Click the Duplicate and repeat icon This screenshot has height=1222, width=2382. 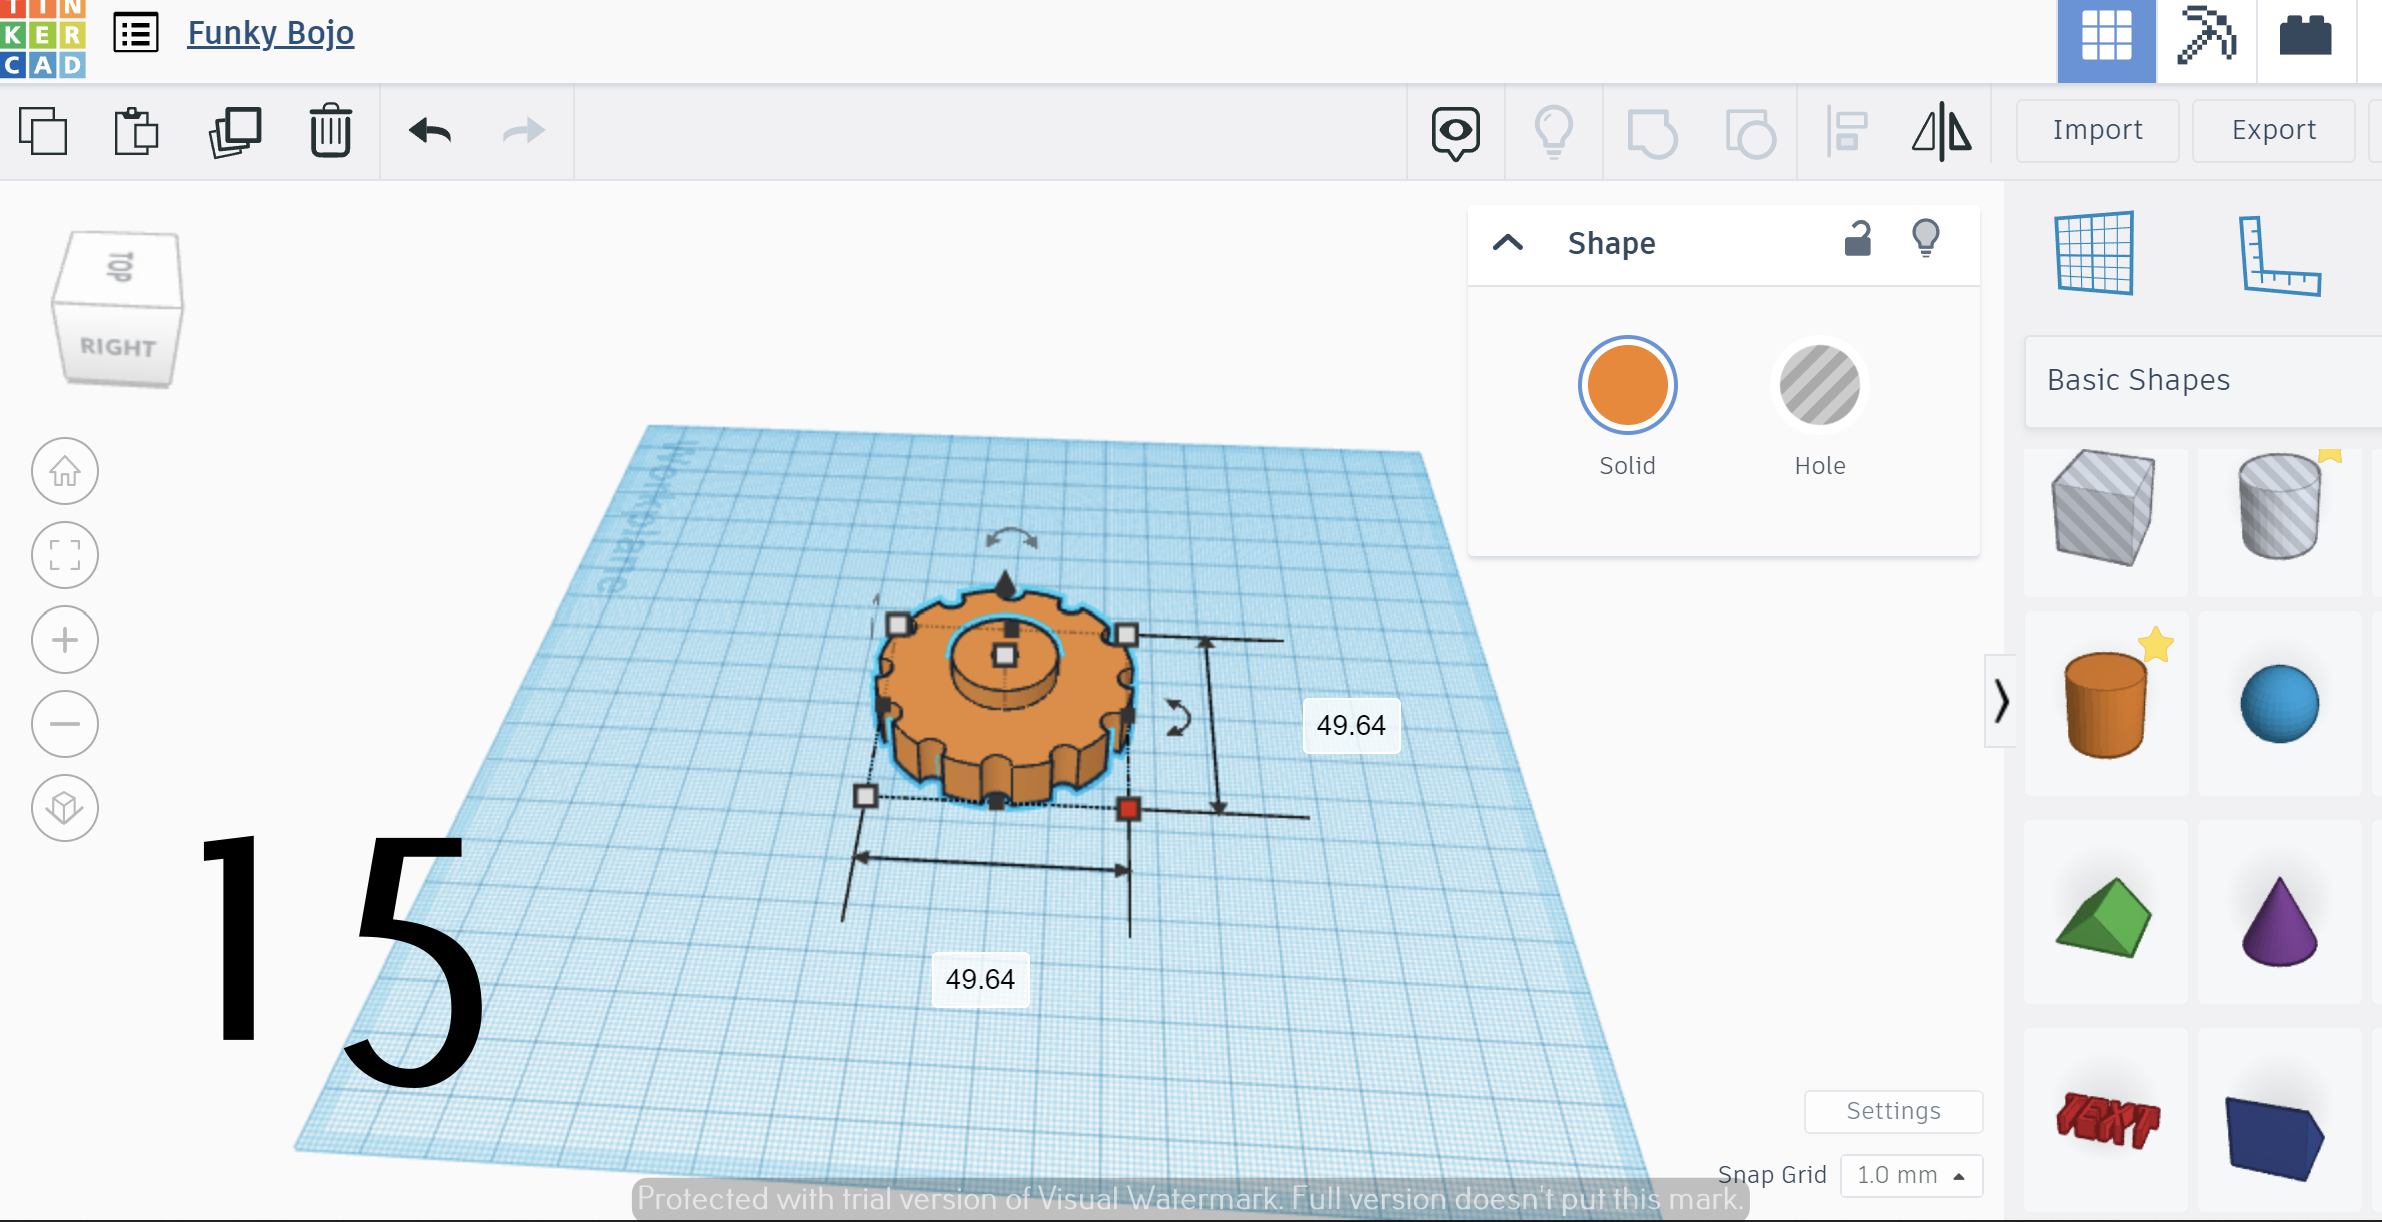coord(235,131)
